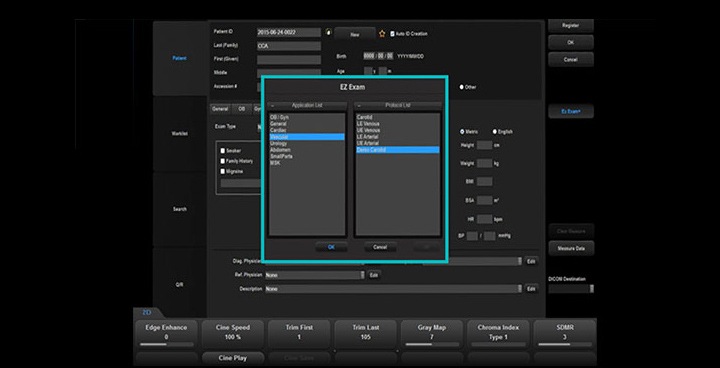Click the Patient ID input field
Image resolution: width=720 pixels, height=368 pixels.
[x=289, y=32]
